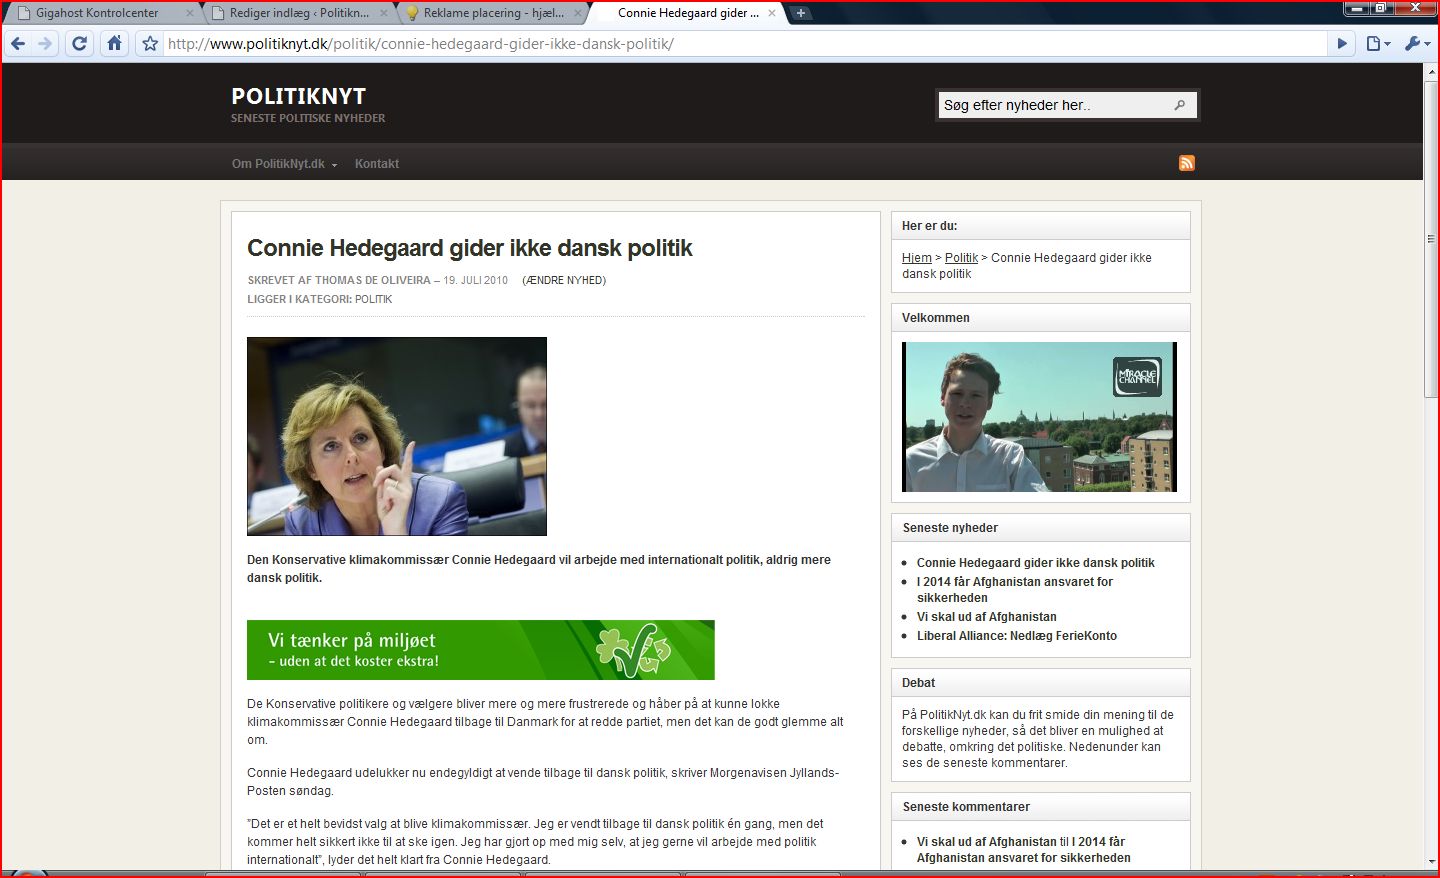Click the Ændre nyhed edit link
1440x878 pixels.
point(564,280)
